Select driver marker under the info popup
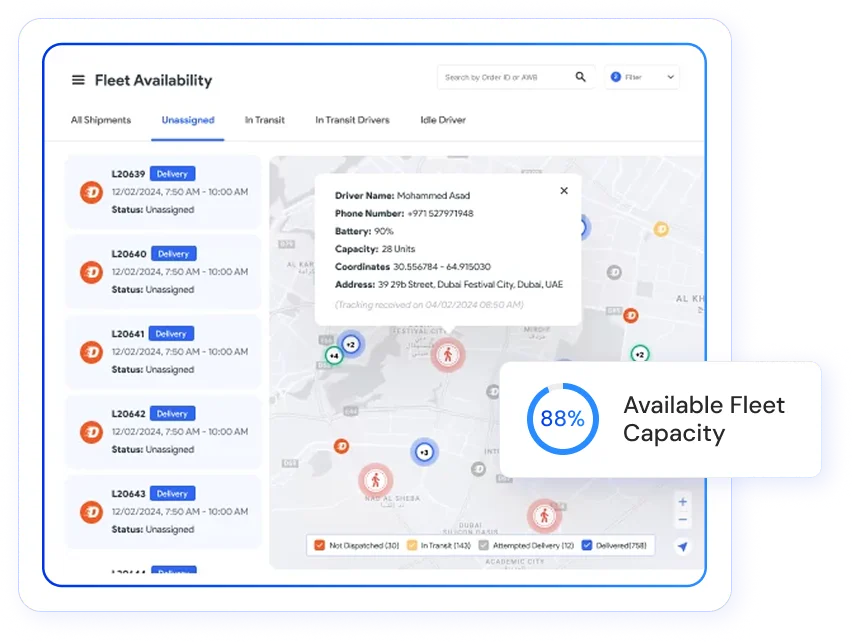 coord(447,353)
